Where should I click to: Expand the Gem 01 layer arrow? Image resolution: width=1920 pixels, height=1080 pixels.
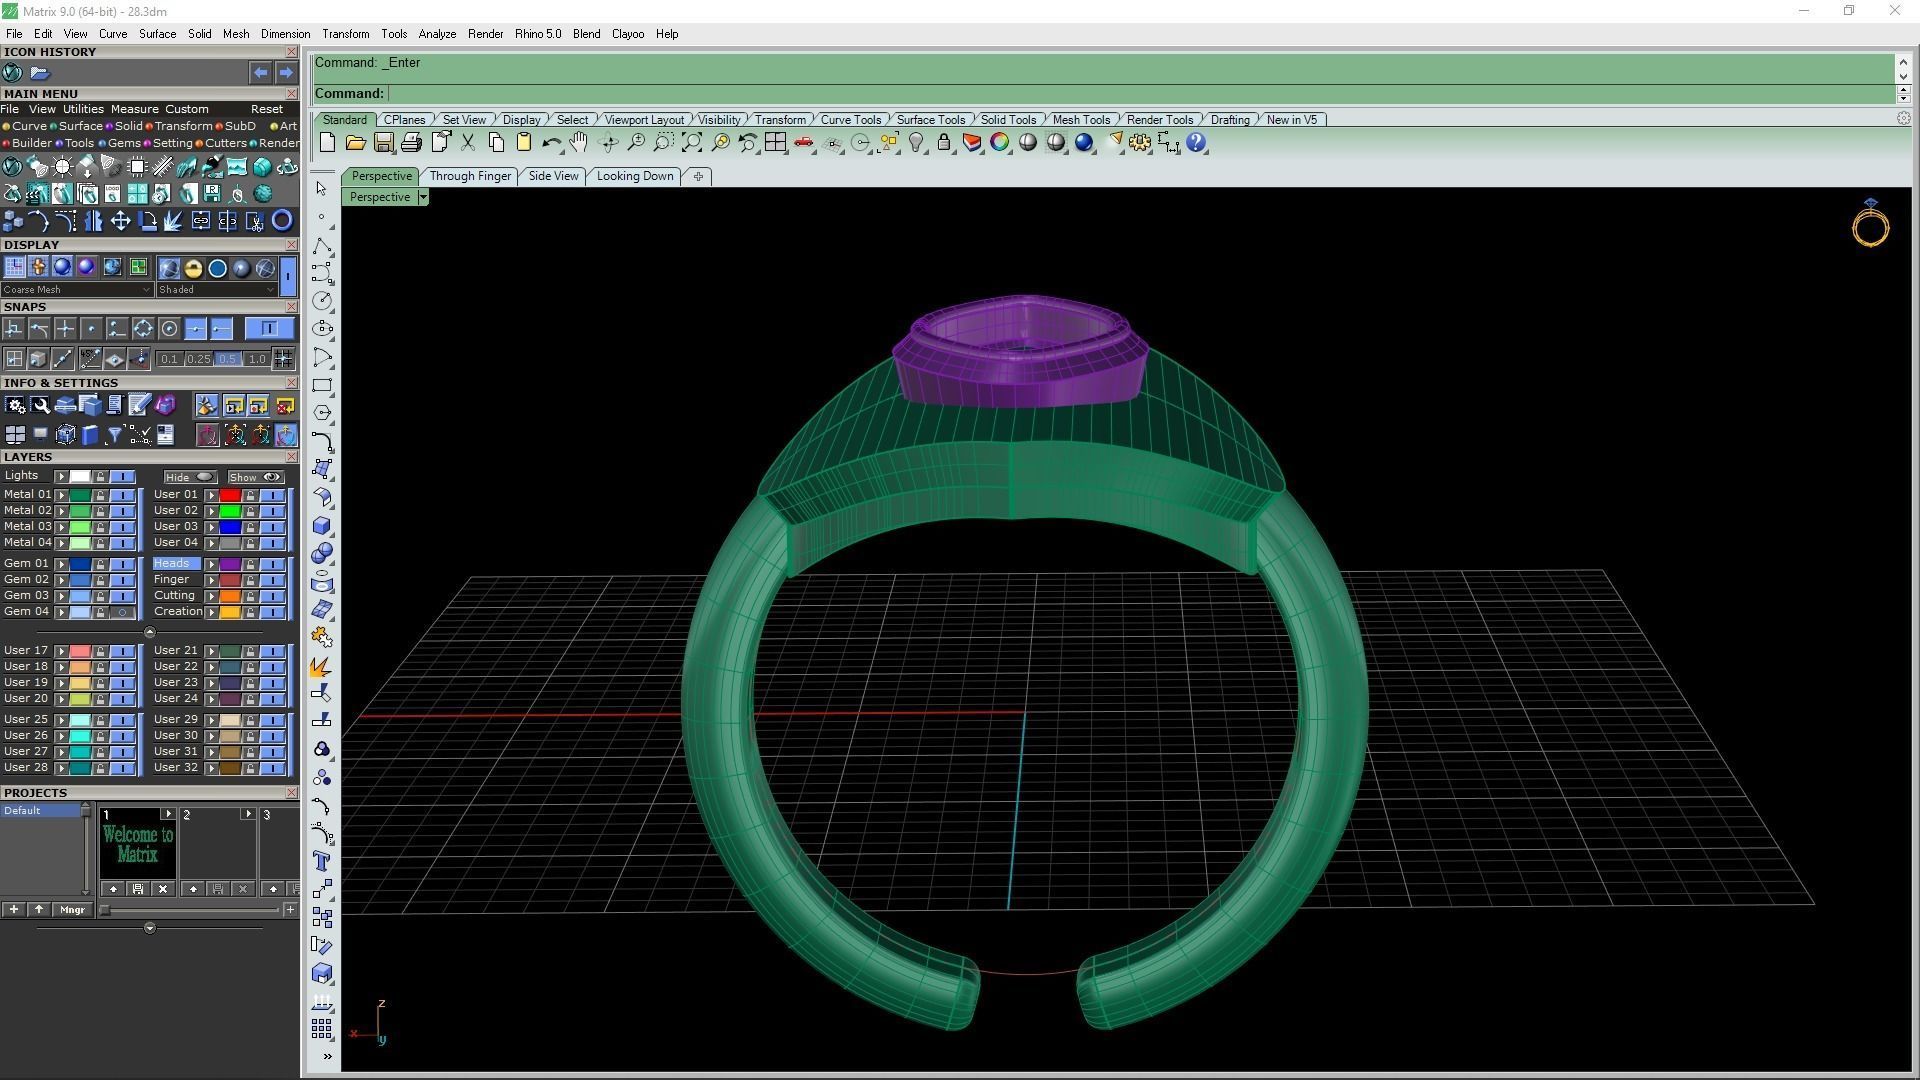pos(61,564)
